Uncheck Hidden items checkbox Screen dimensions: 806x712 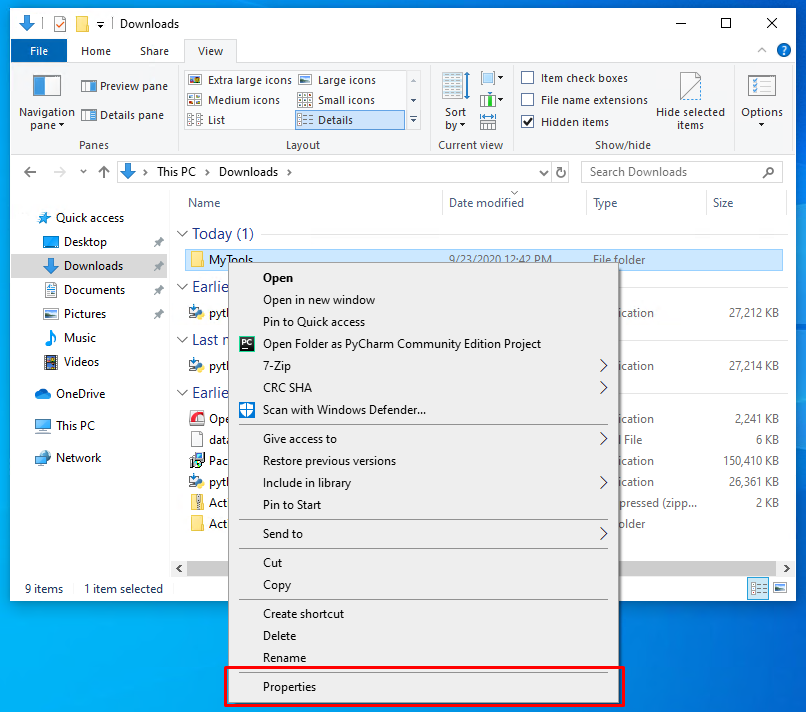click(x=527, y=122)
